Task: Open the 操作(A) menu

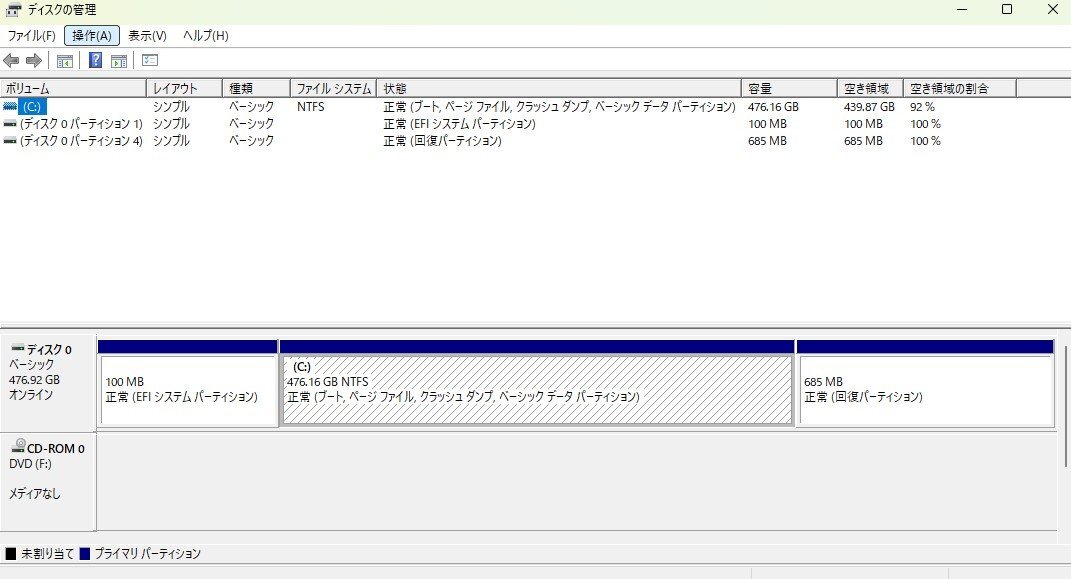Action: click(92, 36)
